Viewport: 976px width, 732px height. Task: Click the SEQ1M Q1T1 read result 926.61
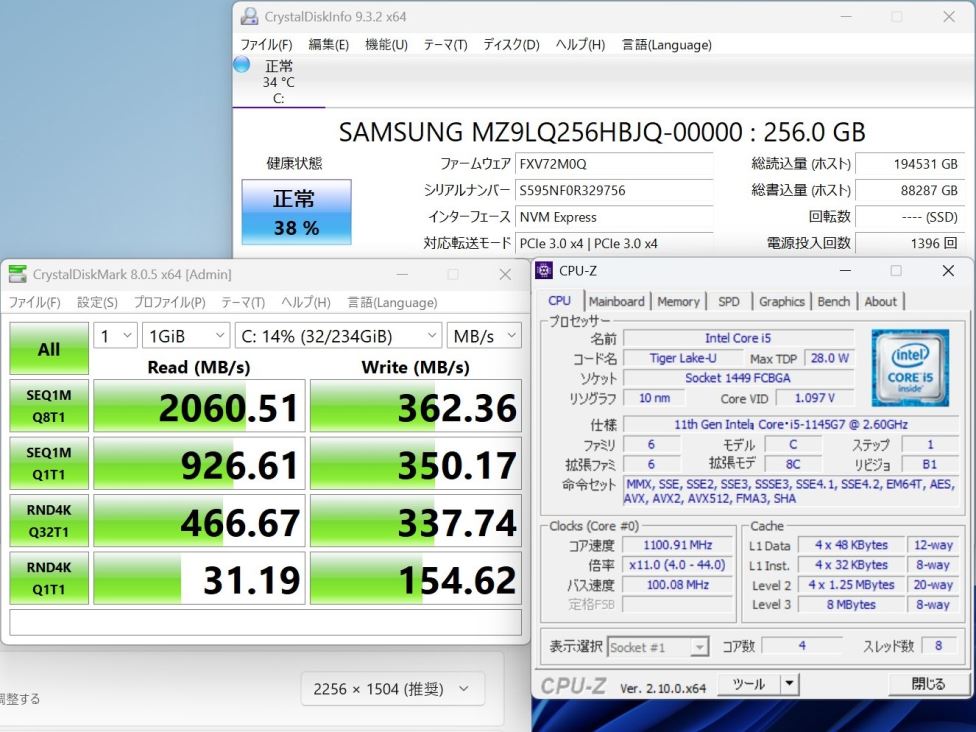click(x=199, y=463)
